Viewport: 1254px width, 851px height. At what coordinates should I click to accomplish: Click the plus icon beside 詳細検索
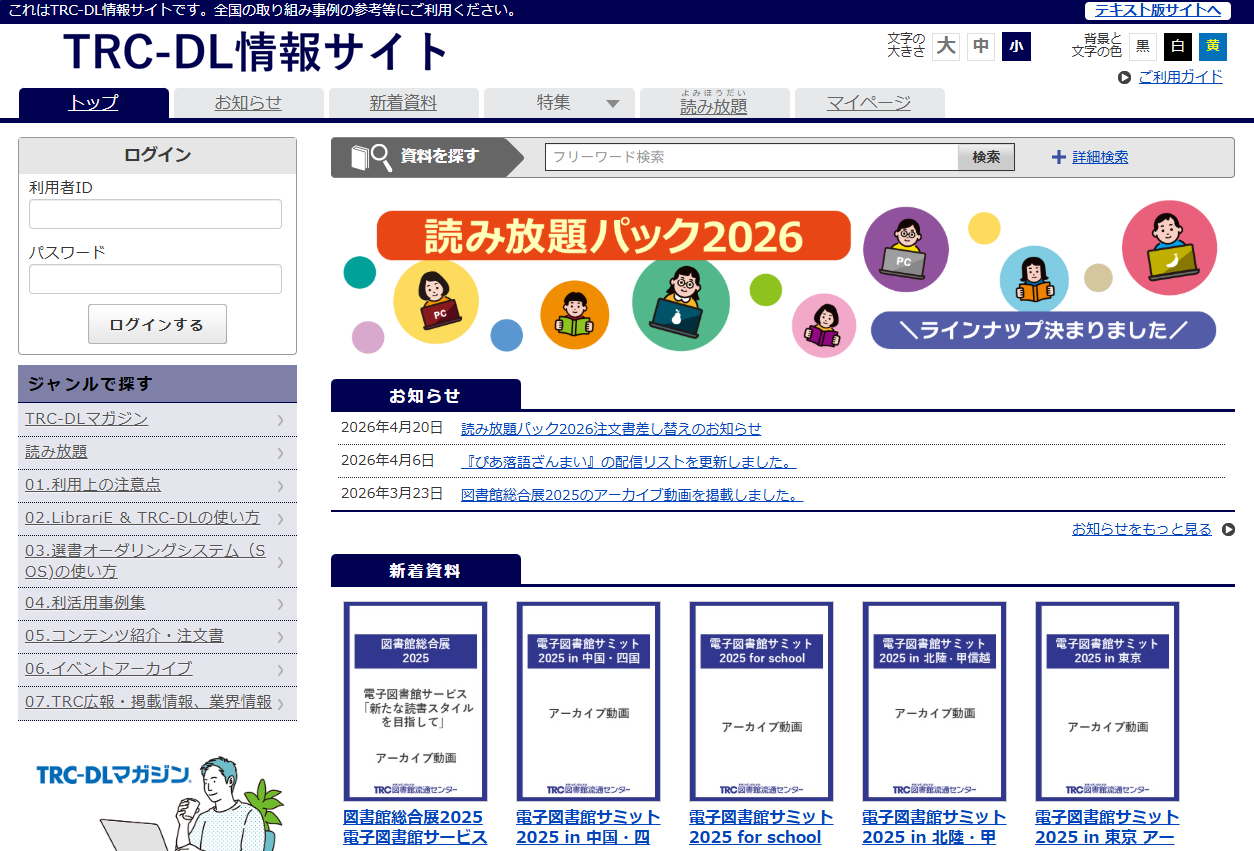pyautogui.click(x=1059, y=157)
